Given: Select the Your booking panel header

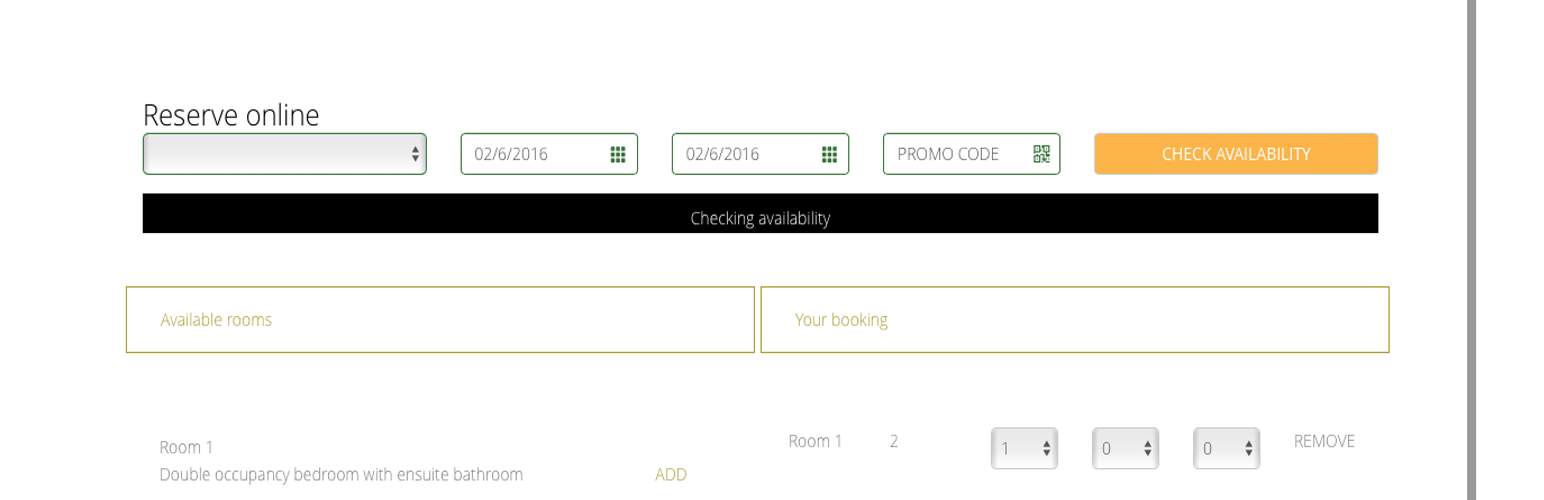Looking at the screenshot, I should click(1075, 320).
